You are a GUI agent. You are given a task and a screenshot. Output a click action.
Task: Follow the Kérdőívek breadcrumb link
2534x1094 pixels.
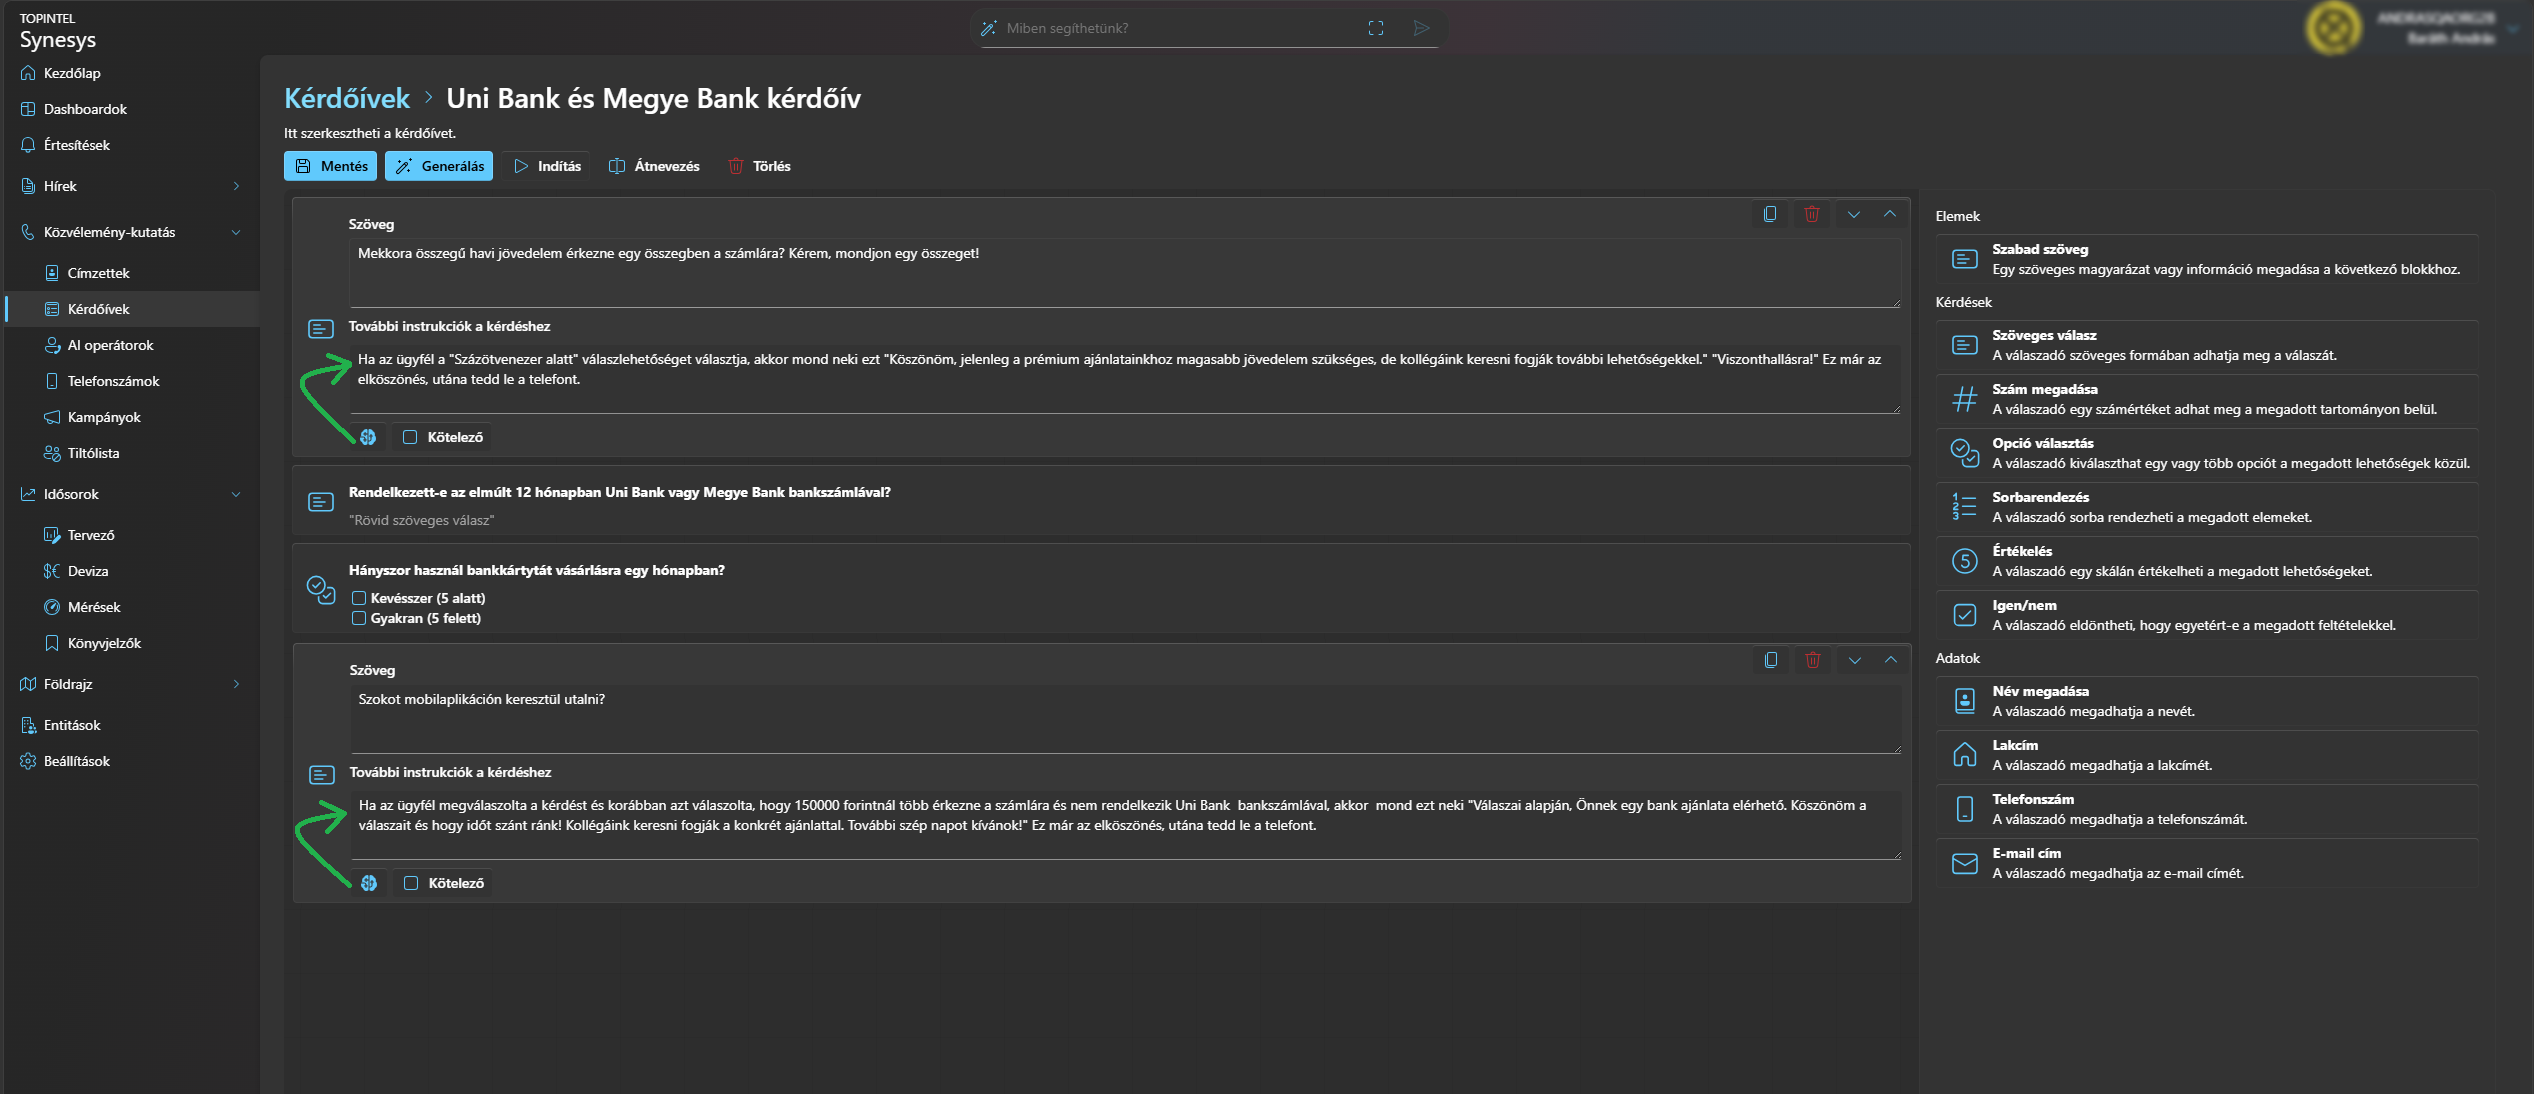pyautogui.click(x=347, y=98)
